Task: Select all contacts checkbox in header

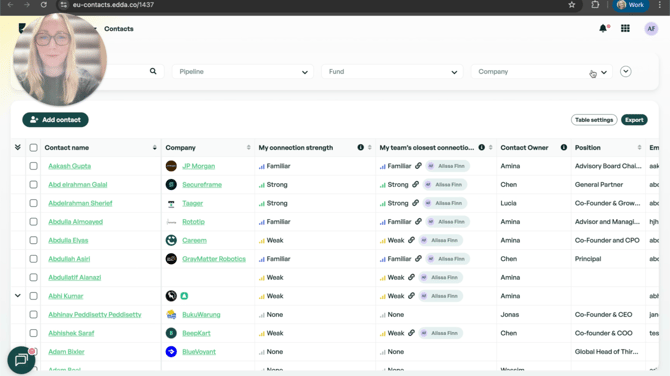Action: coord(33,148)
